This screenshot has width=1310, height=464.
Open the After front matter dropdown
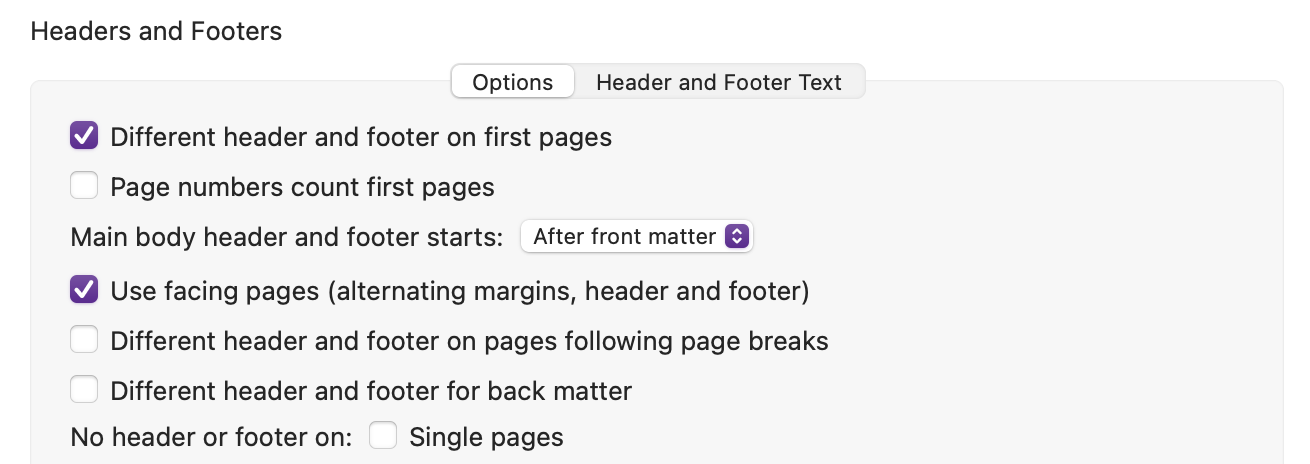click(x=637, y=237)
